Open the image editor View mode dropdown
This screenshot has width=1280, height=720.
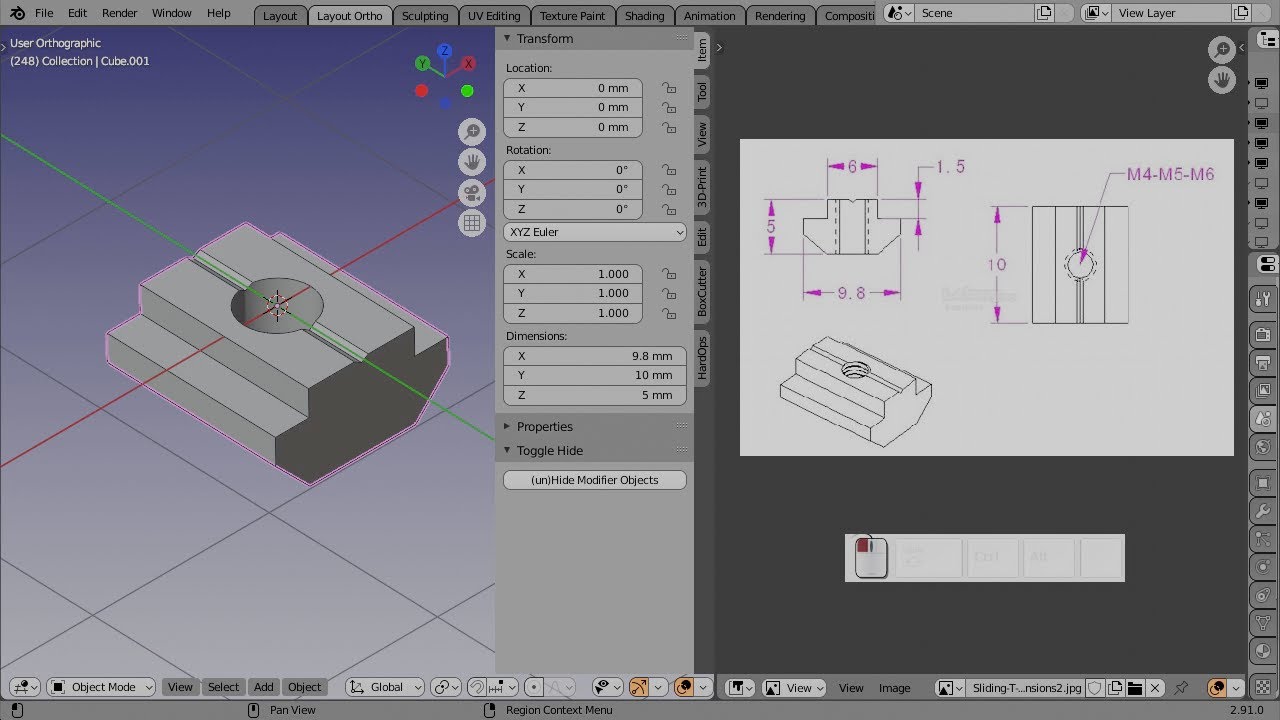pos(795,687)
